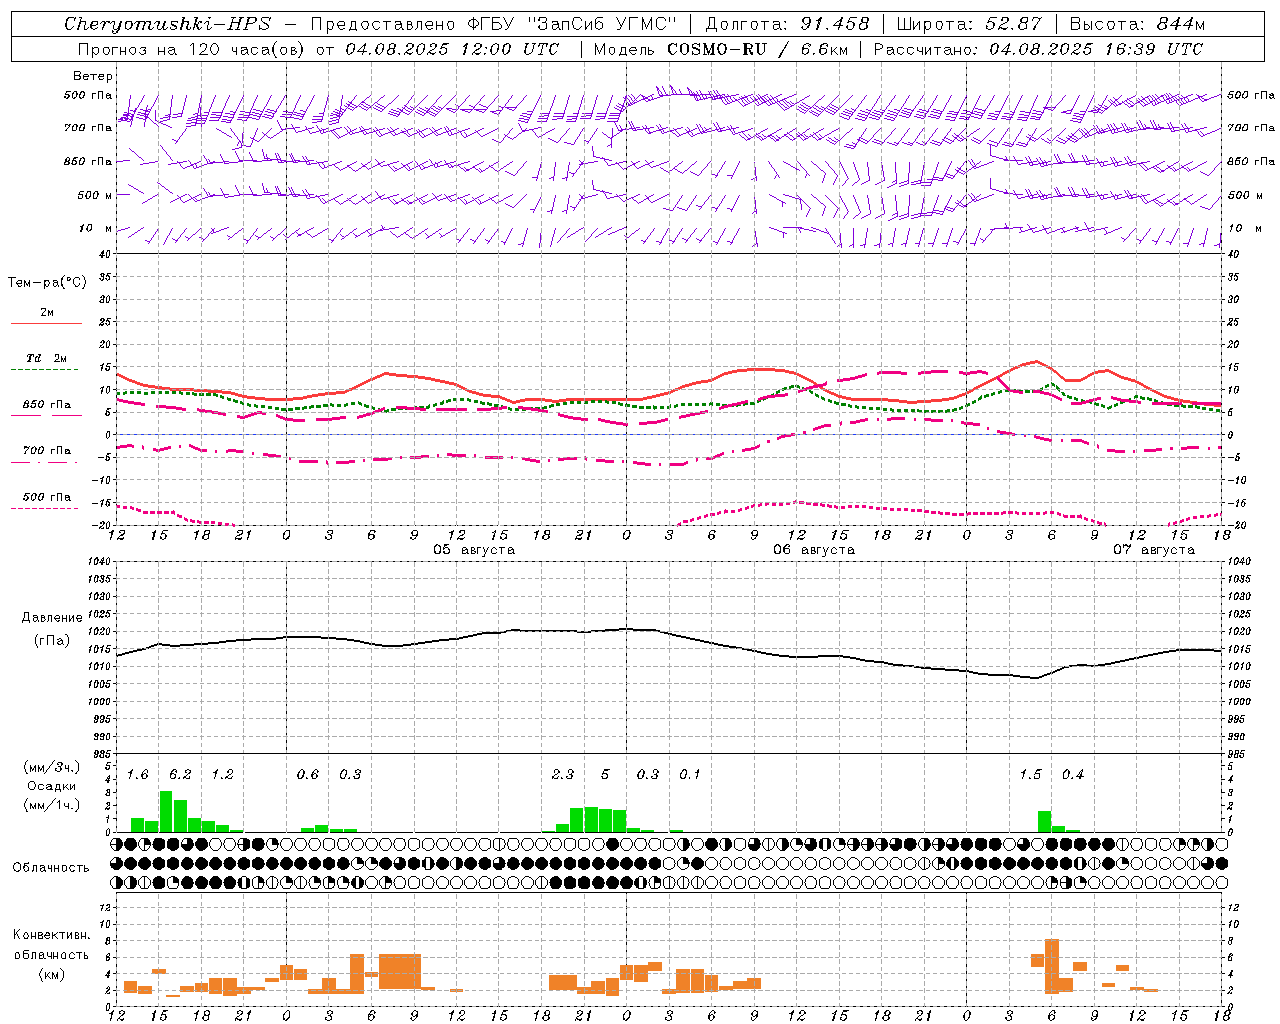Click the precipitation total 1.5
The image size is (1280, 1024).
(1030, 774)
